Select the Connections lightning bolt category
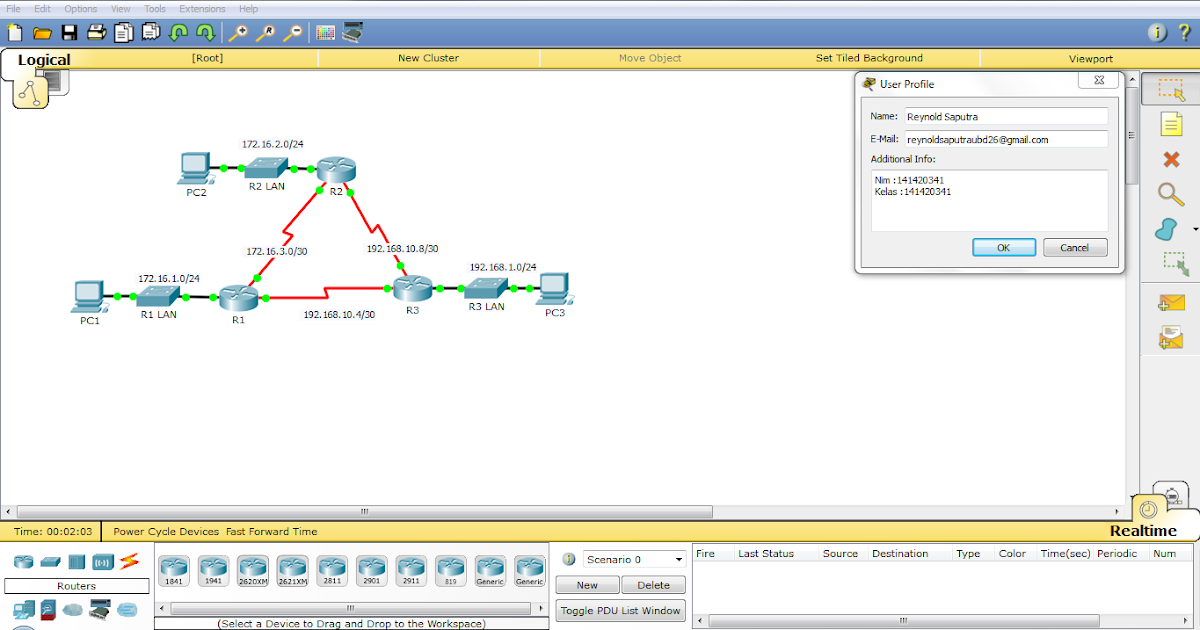The height and width of the screenshot is (630, 1200). (x=127, y=563)
